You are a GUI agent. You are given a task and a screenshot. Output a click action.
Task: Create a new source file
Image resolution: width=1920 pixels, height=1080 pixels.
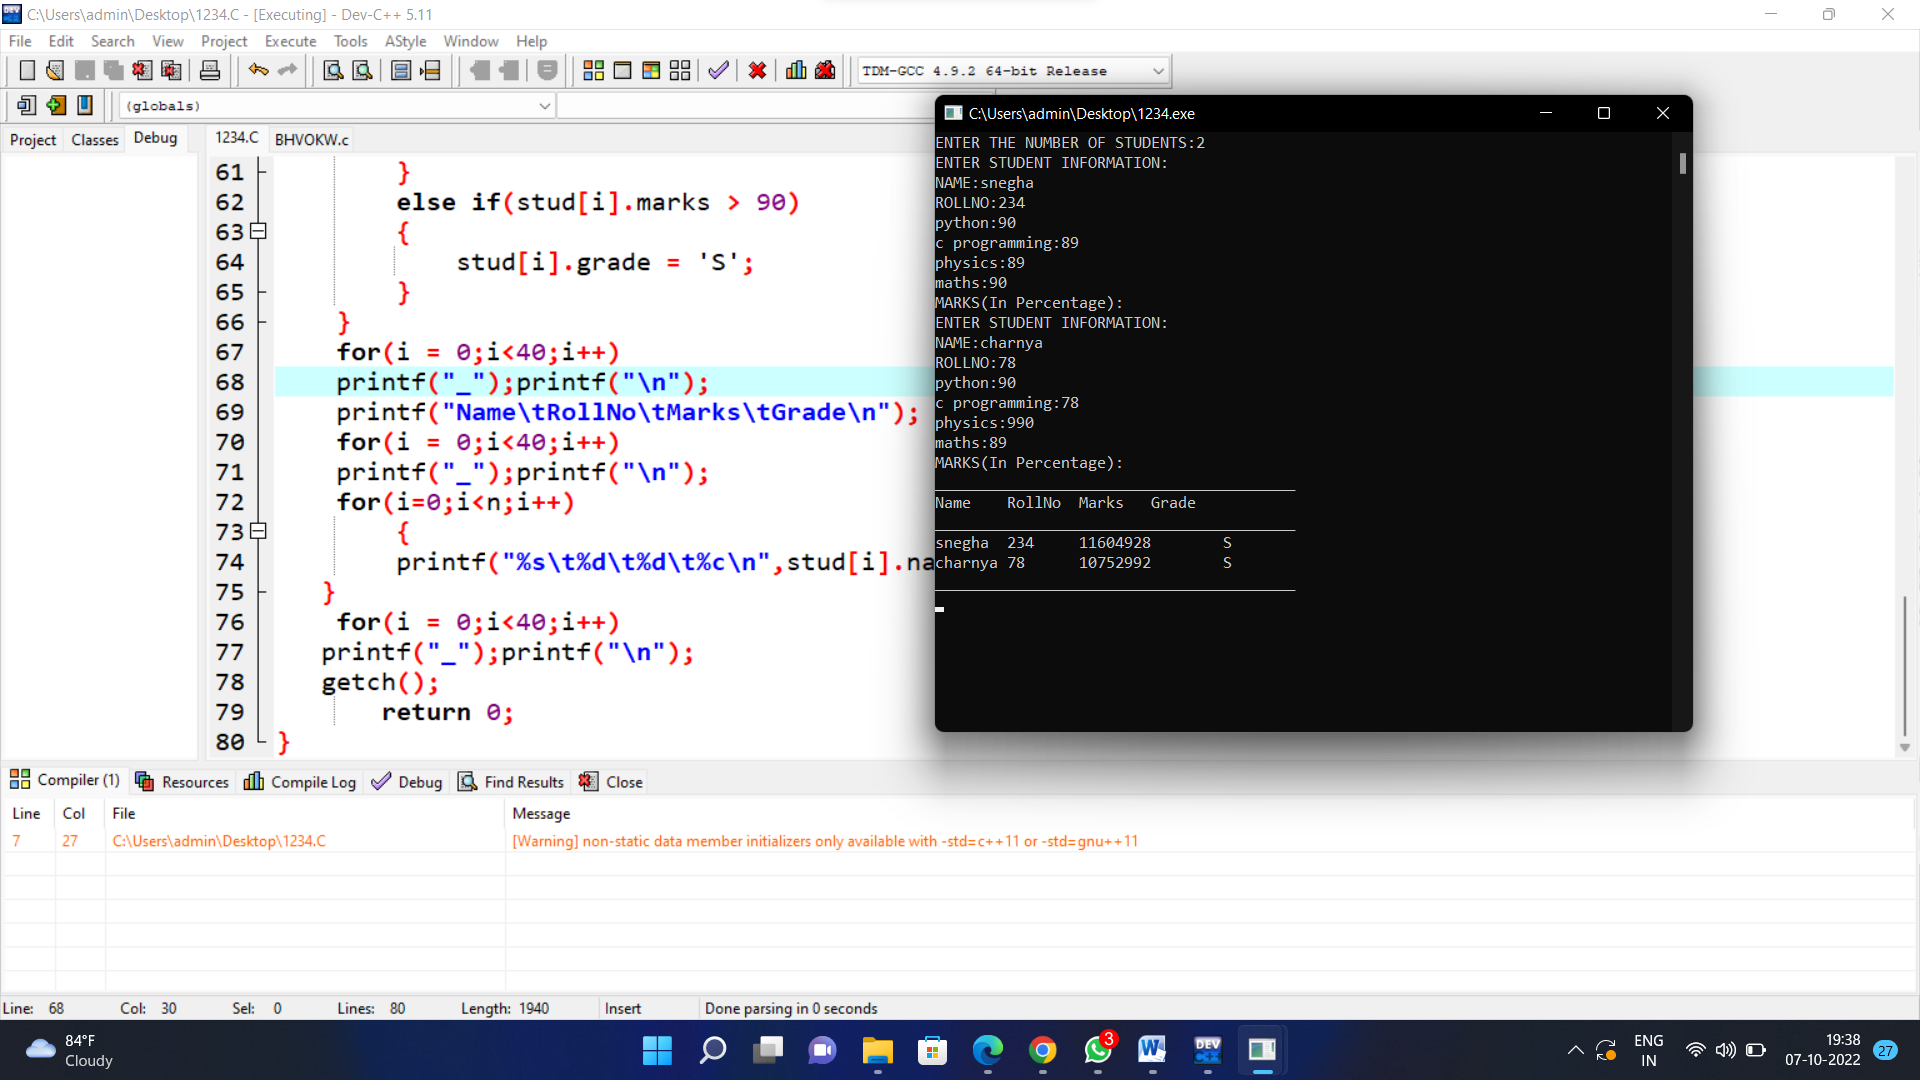point(27,70)
